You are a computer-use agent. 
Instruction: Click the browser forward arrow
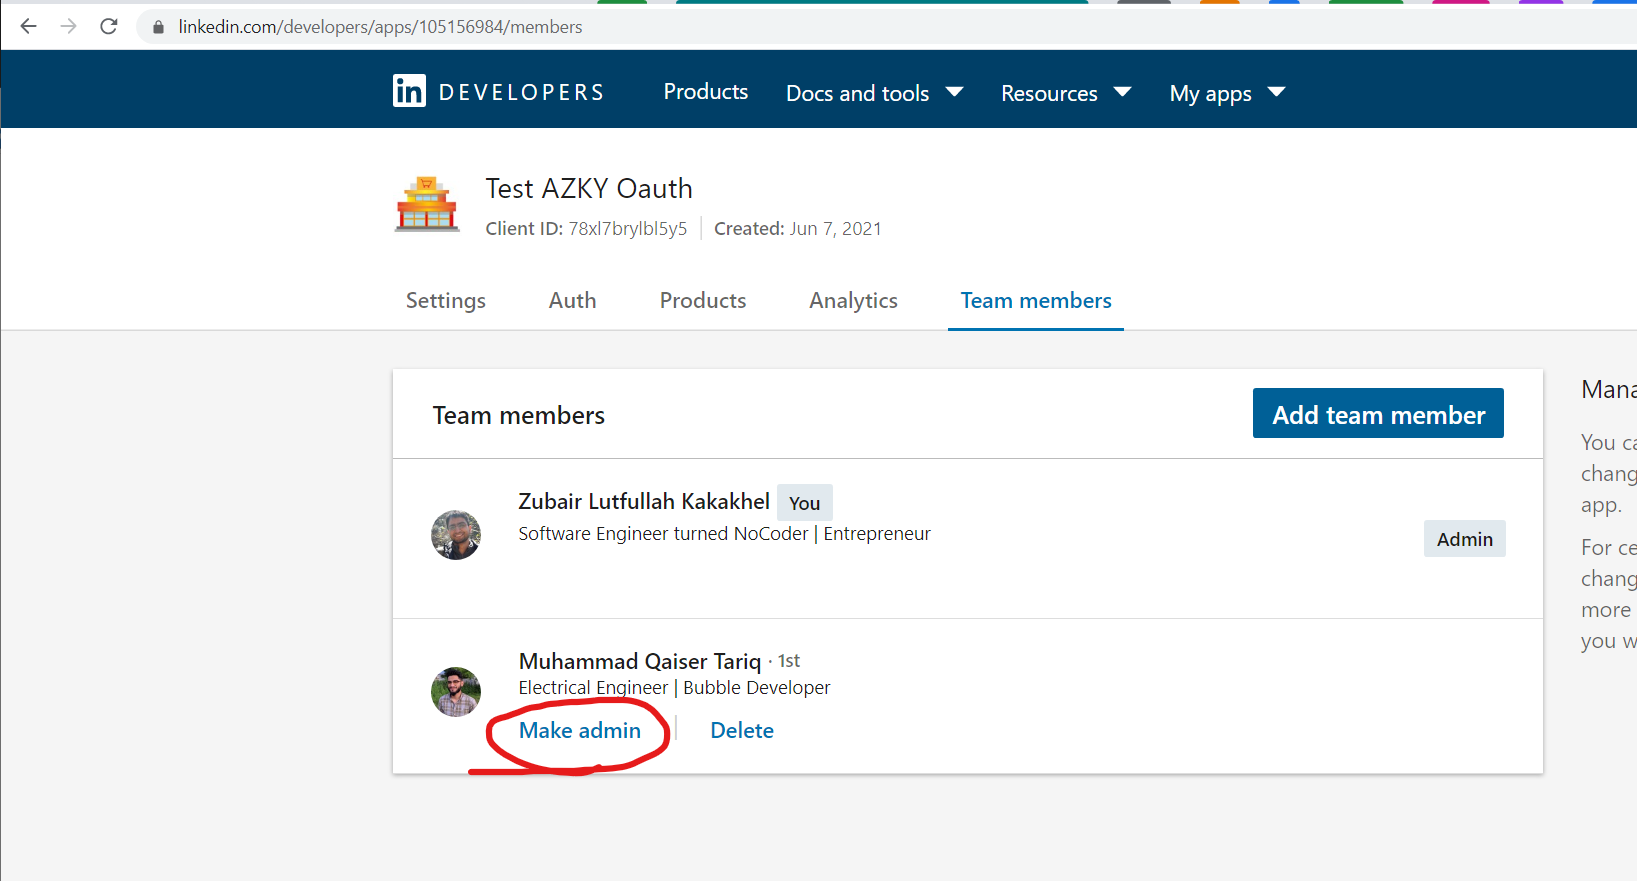(69, 27)
